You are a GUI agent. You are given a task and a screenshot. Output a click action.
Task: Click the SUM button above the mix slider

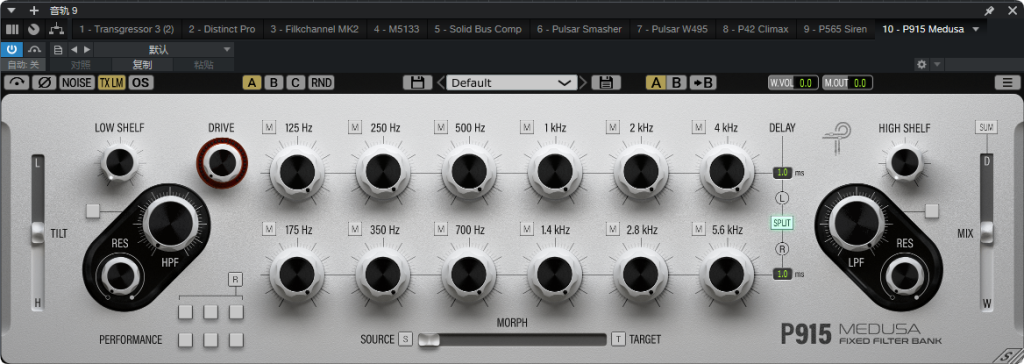[x=986, y=127]
